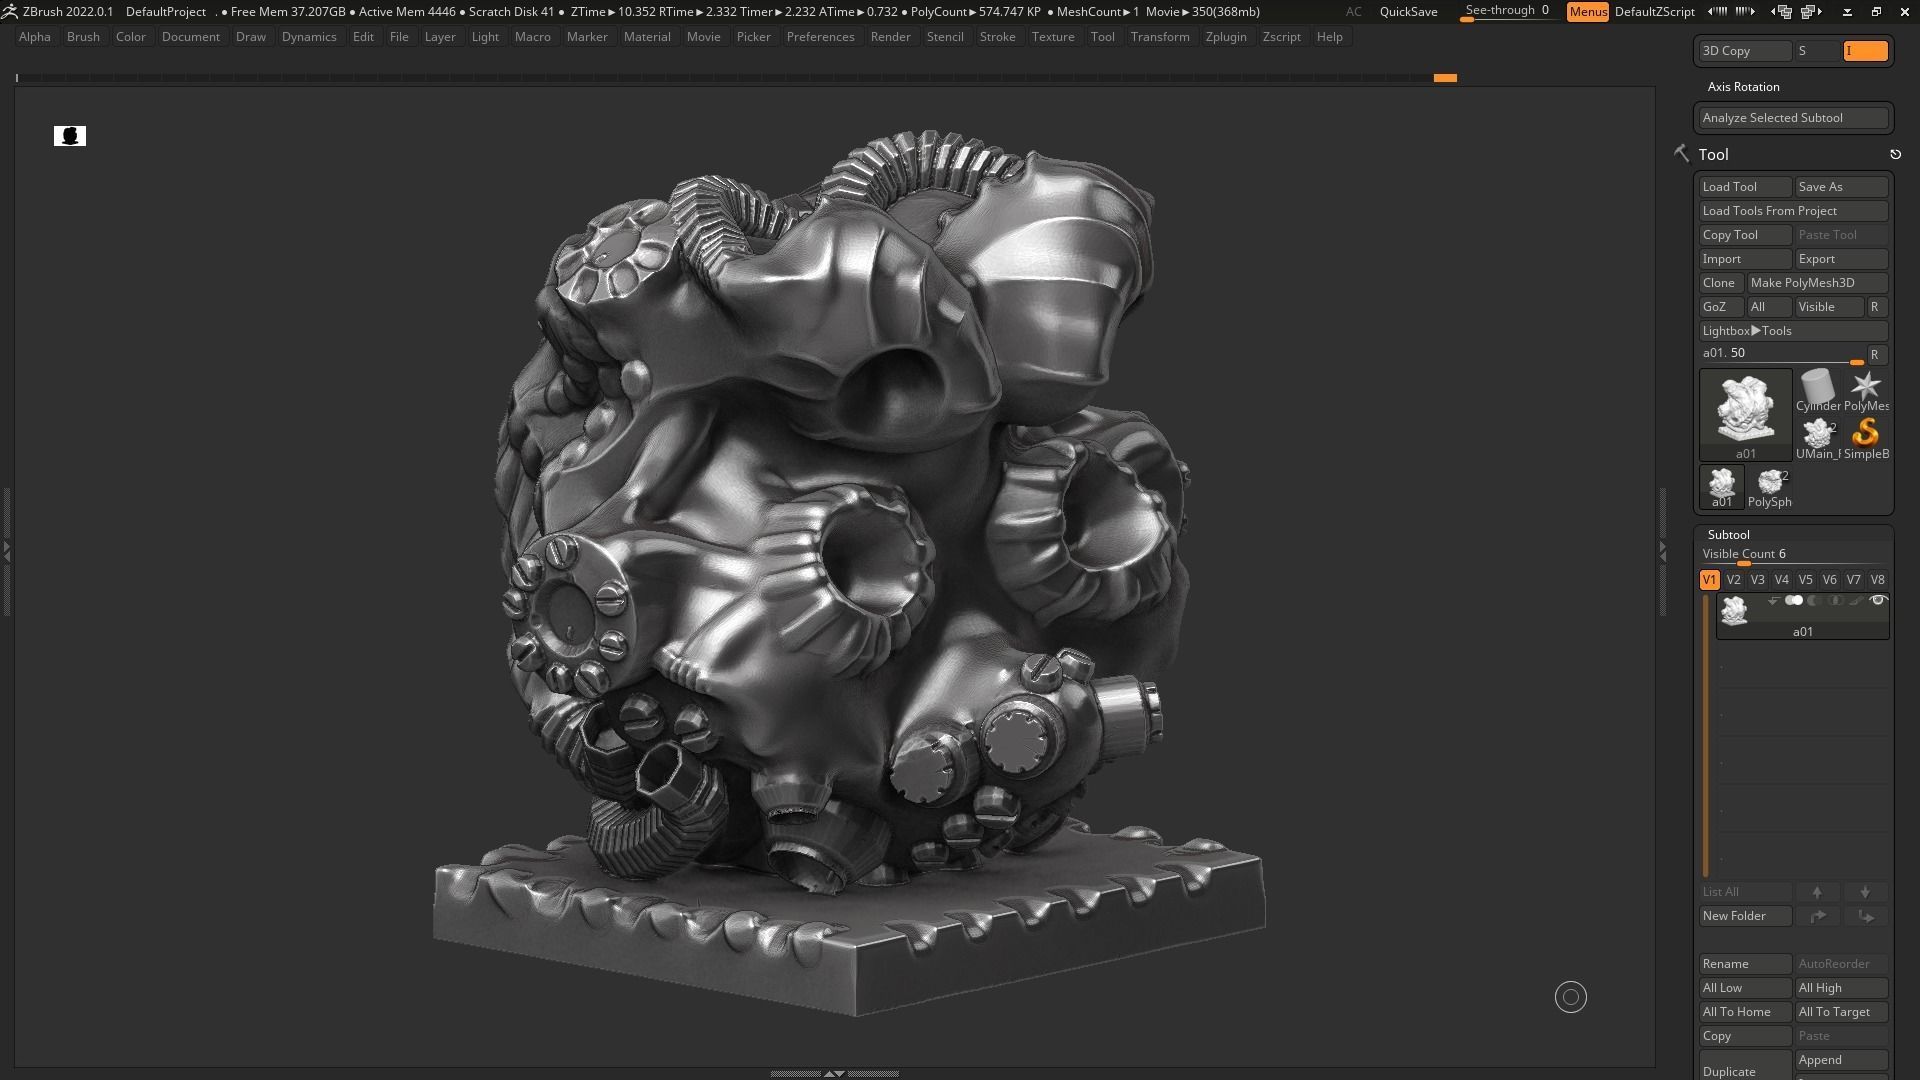
Task: Select the PolyMesh star tool thumbnail
Action: (x=1865, y=390)
